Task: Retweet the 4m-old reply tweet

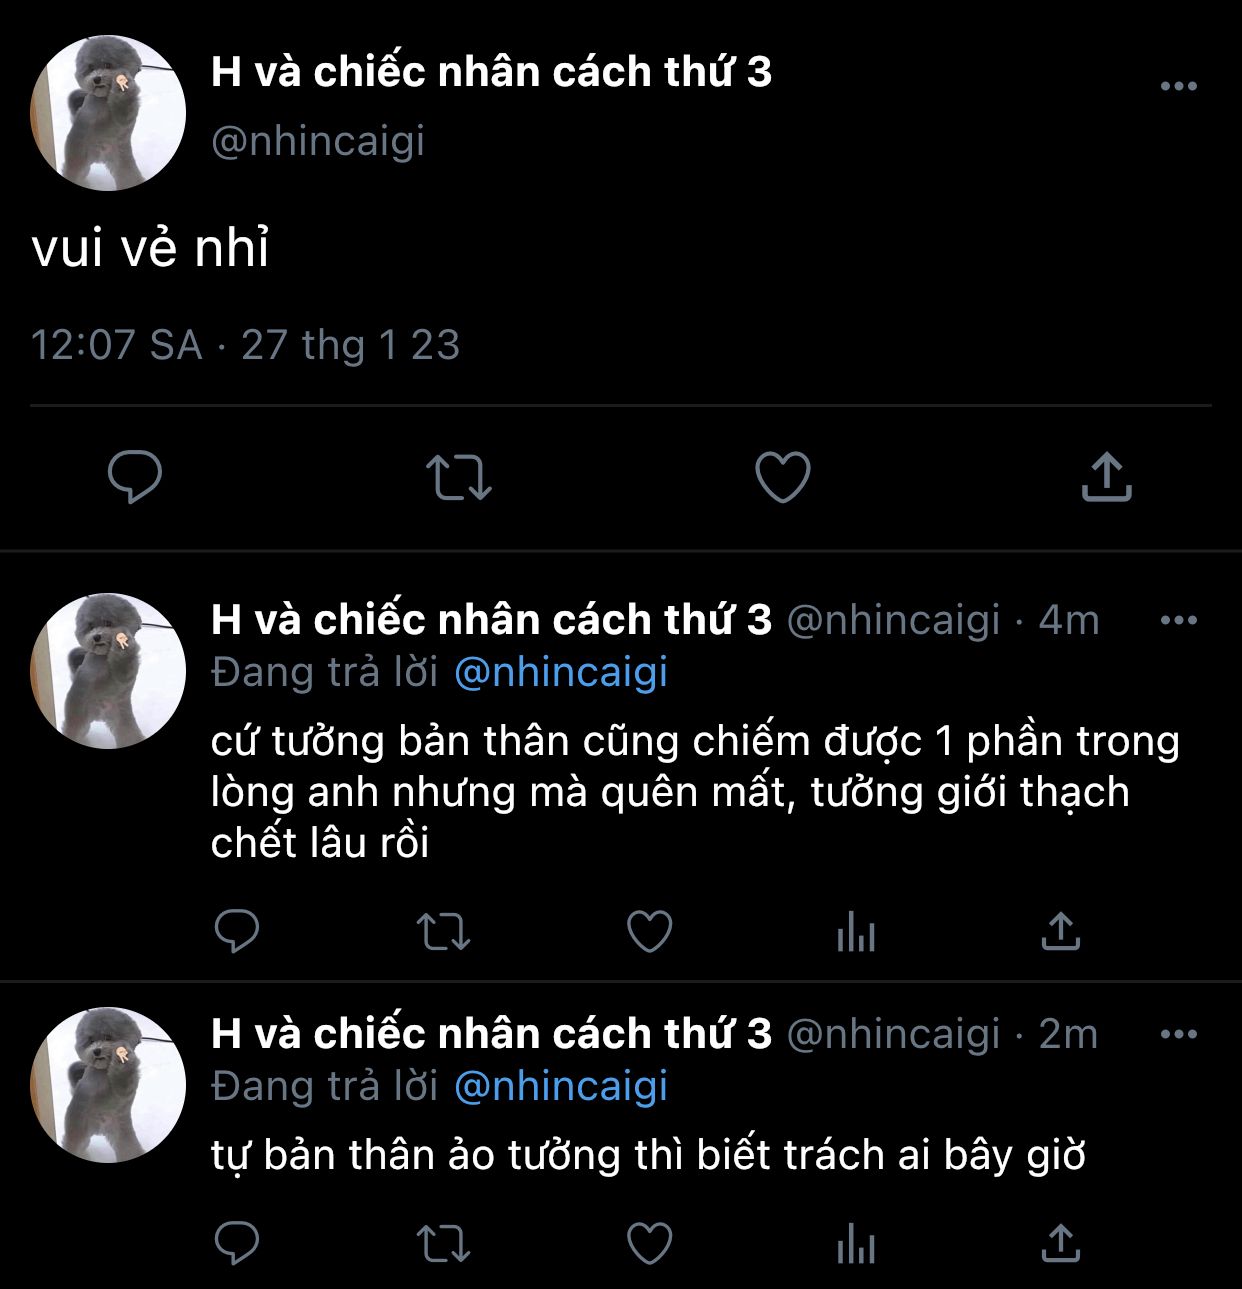Action: tap(443, 932)
